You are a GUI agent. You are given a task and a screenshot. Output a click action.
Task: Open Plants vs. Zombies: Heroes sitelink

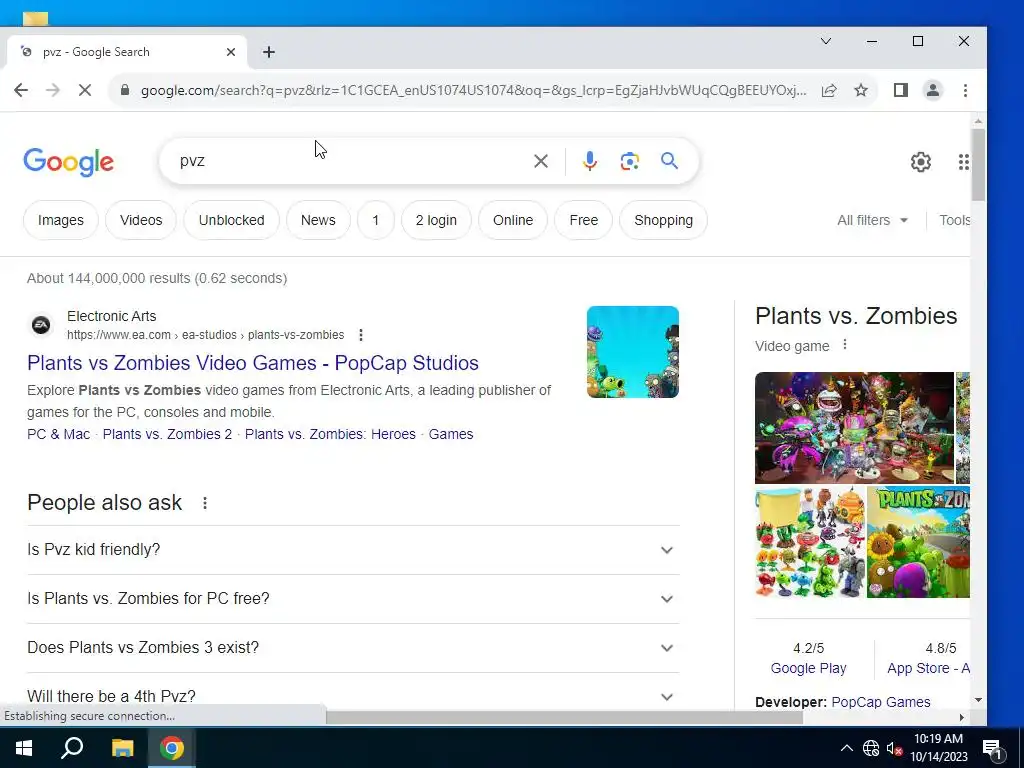[x=330, y=434]
